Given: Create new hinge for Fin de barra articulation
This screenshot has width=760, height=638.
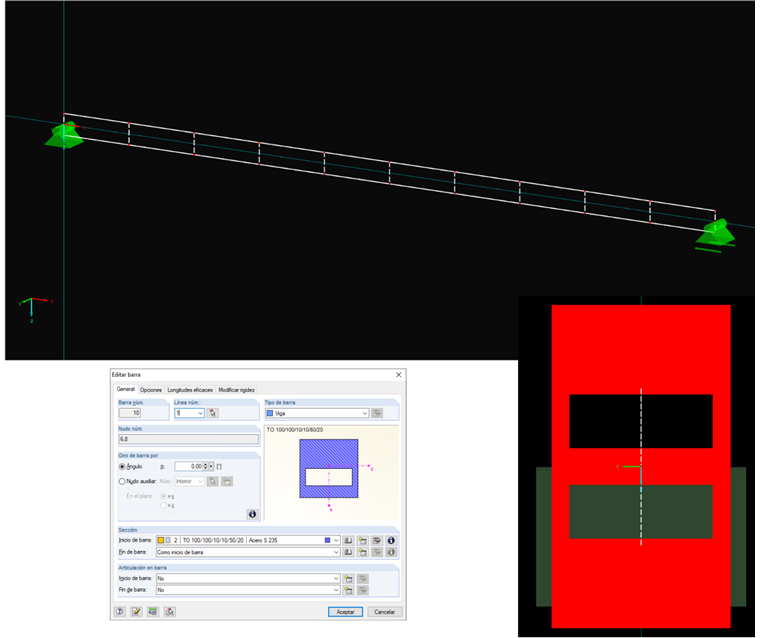Looking at the screenshot, I should click(x=348, y=590).
